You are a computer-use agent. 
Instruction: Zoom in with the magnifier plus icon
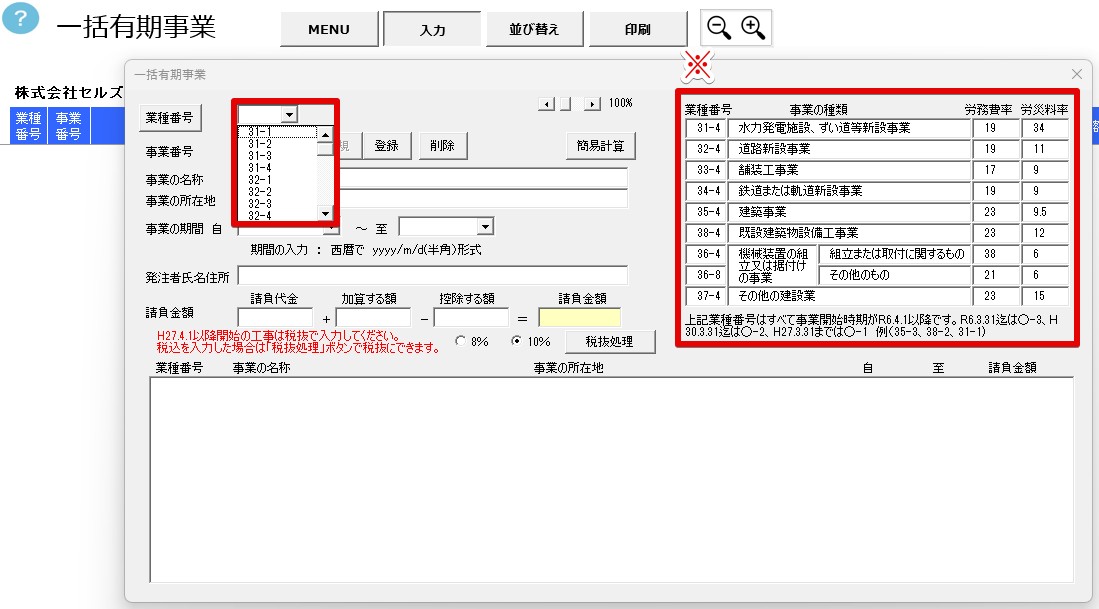pos(753,28)
